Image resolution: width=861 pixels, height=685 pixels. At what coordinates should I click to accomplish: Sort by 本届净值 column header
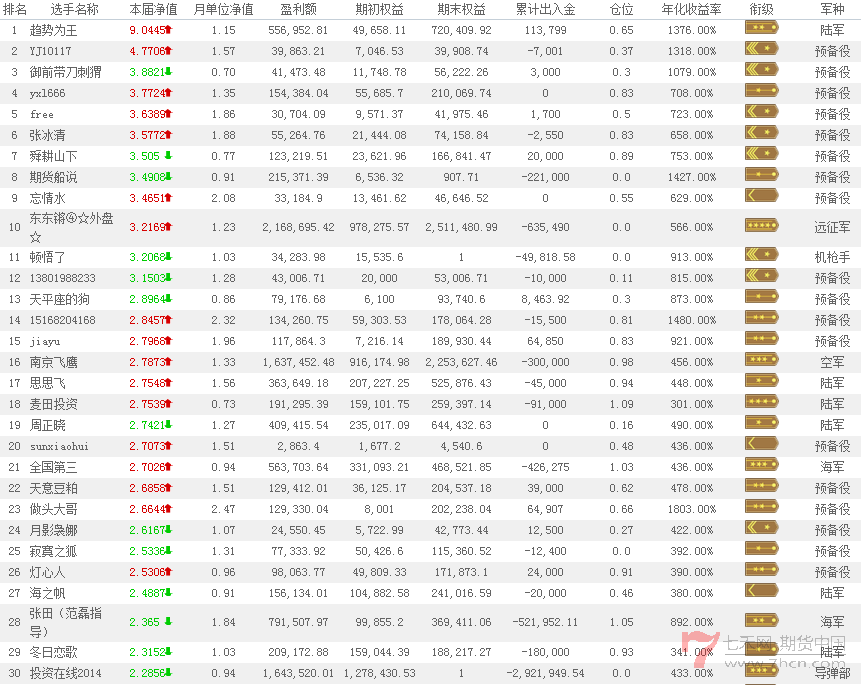[x=153, y=9]
